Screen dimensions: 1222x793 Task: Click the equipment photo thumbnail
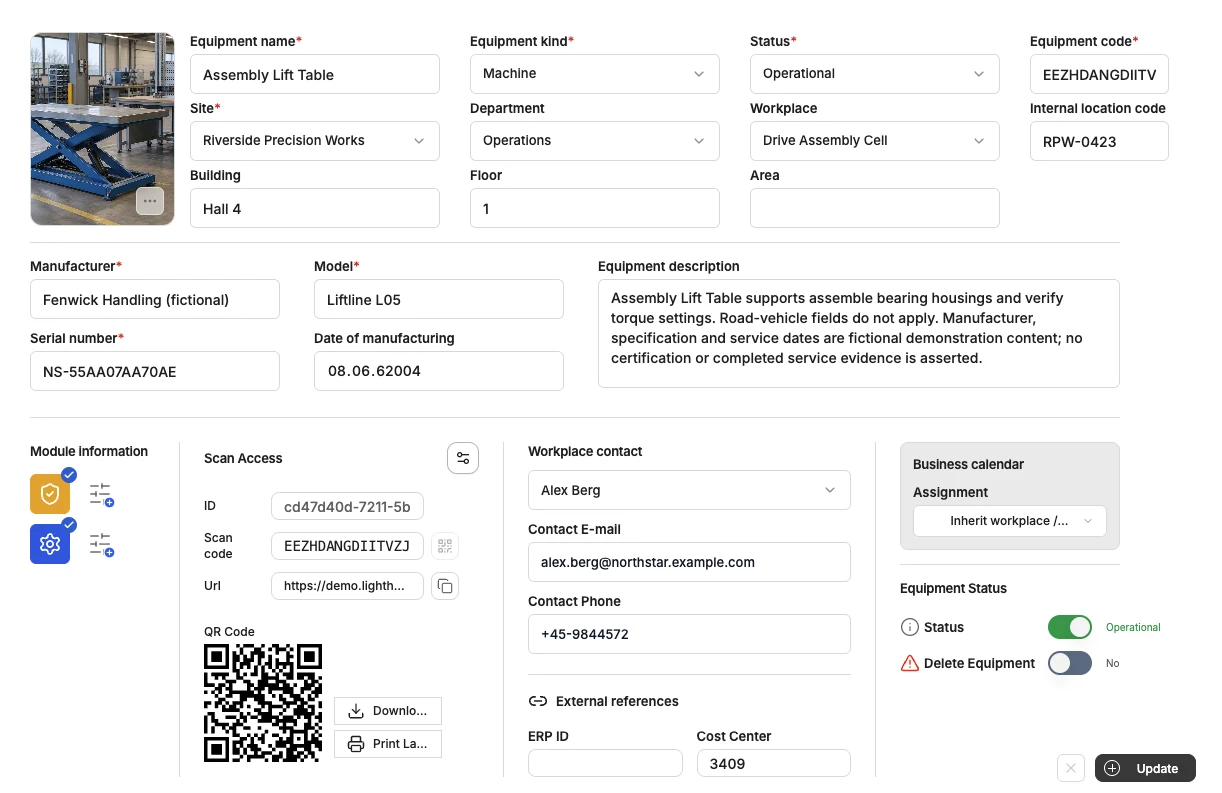tap(102, 128)
